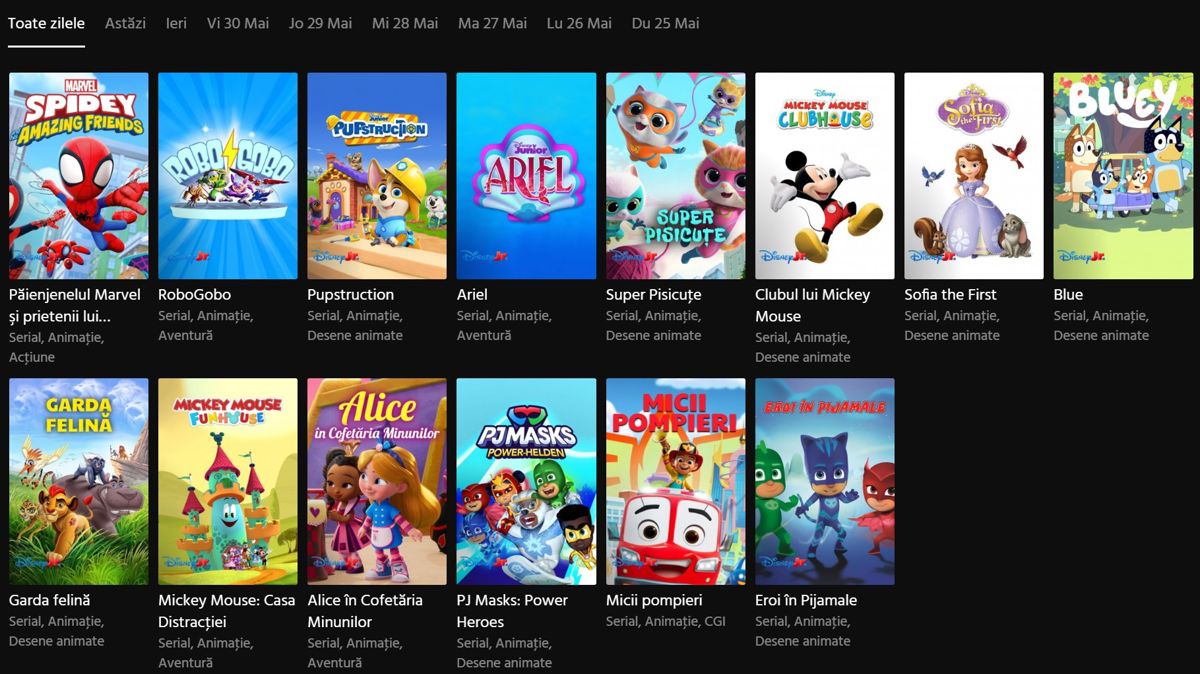Open the Garda Felină poster
Viewport: 1200px width, 674px height.
(78, 481)
